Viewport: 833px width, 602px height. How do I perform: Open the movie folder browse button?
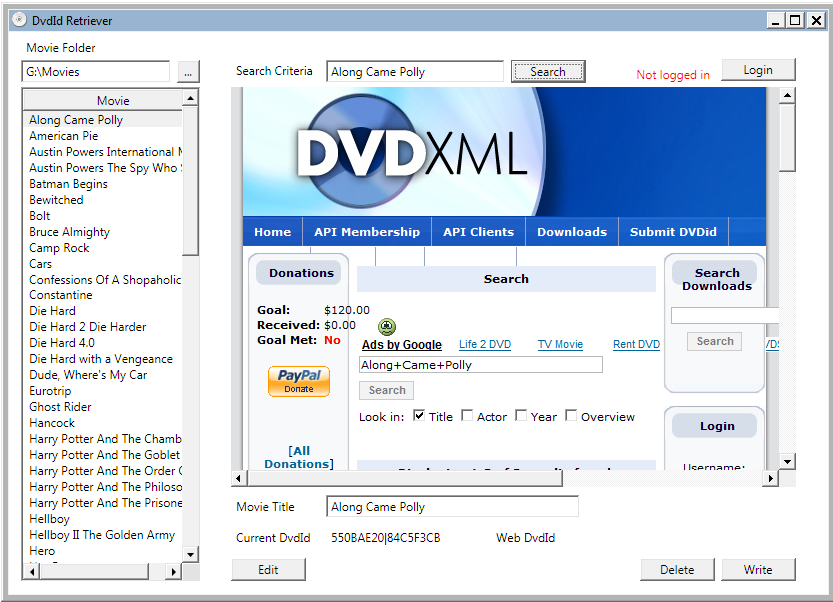click(188, 72)
